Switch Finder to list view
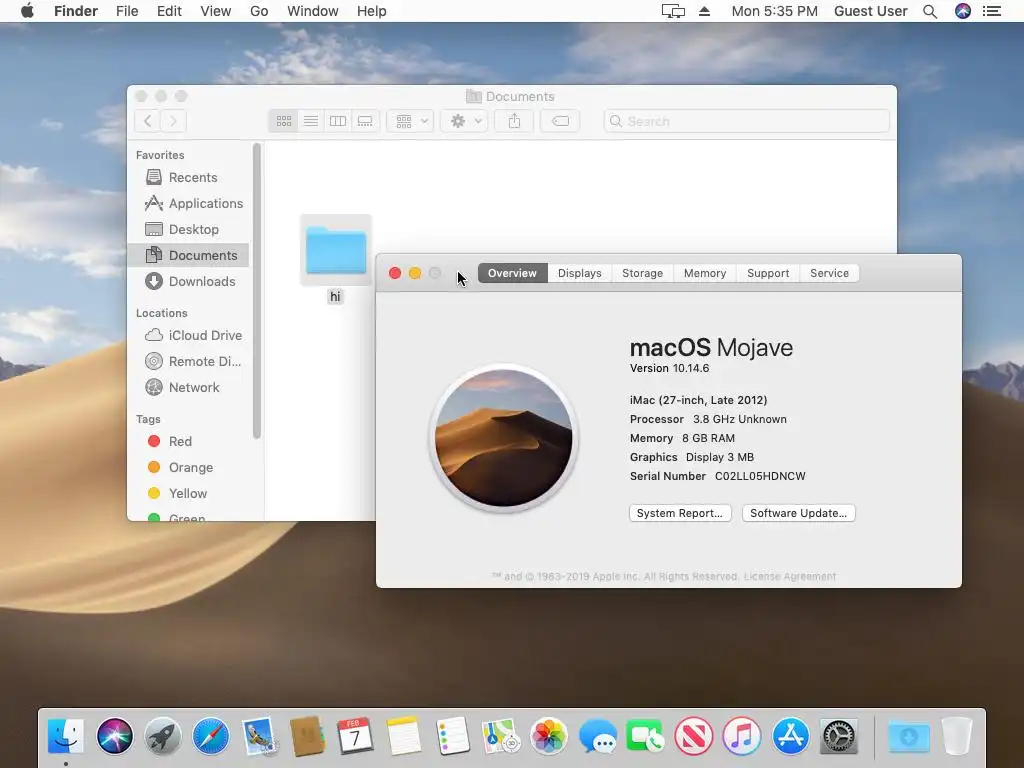 [311, 121]
